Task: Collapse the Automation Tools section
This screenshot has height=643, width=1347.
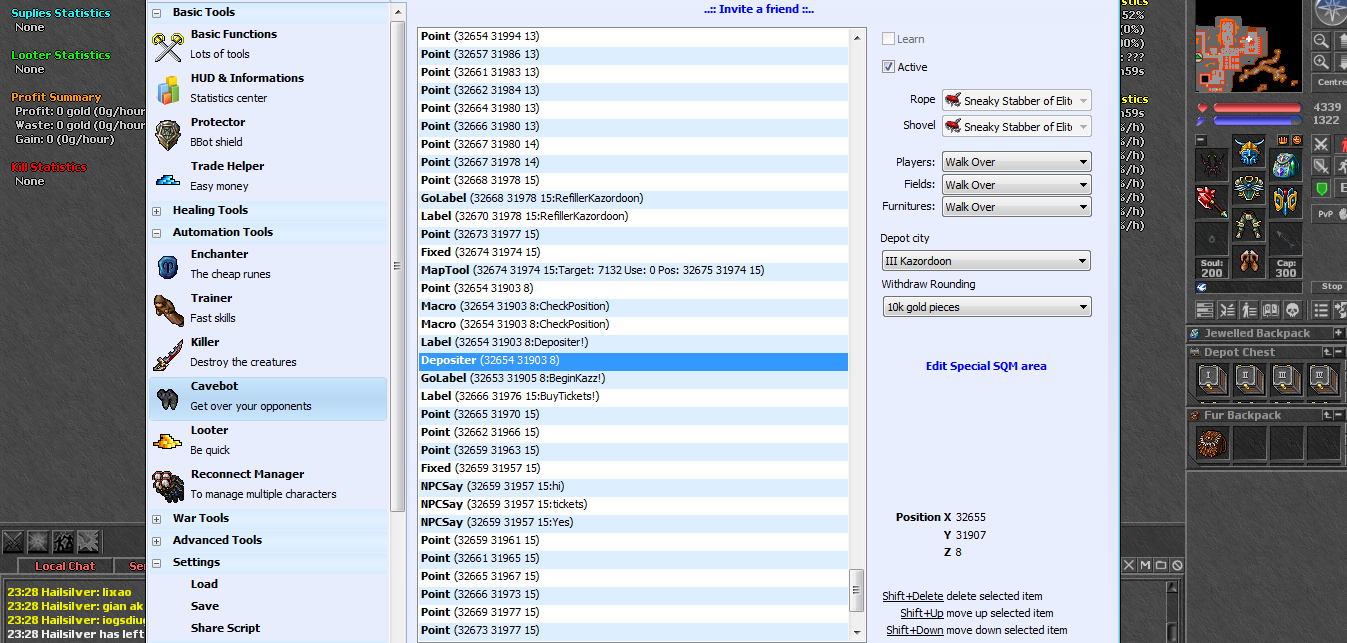Action: (156, 233)
